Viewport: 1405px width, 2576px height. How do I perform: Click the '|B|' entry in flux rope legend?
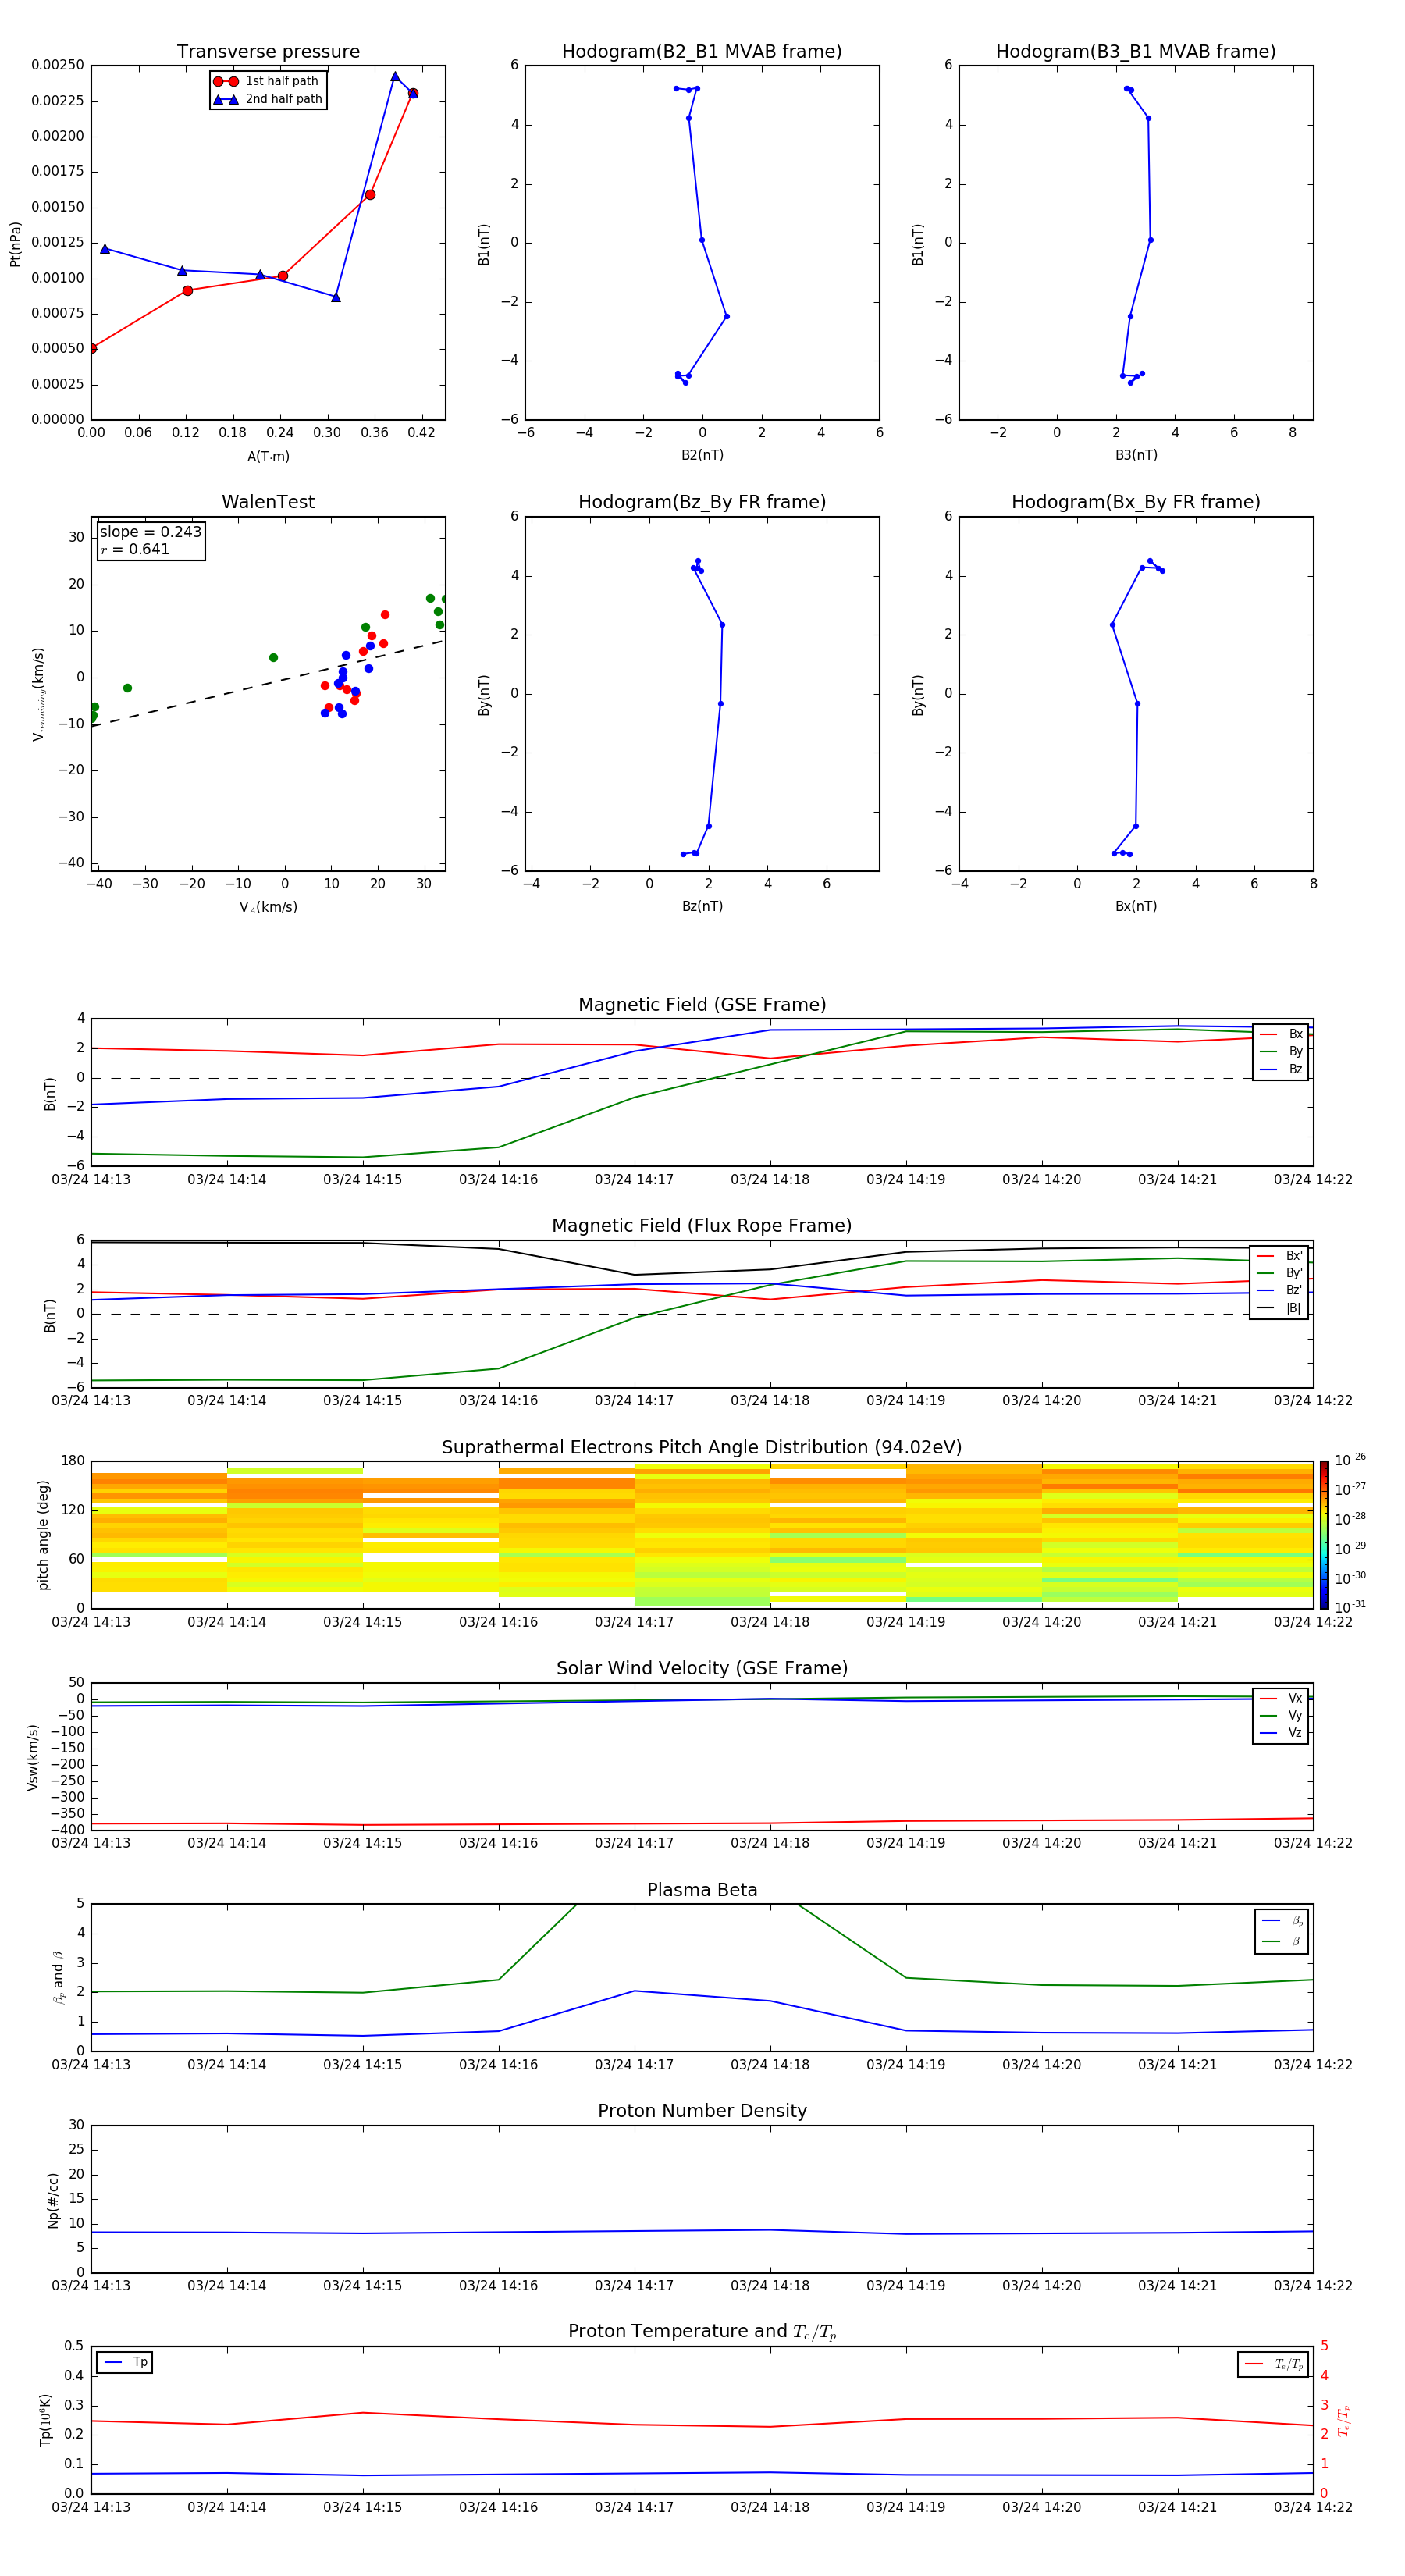pyautogui.click(x=1279, y=1308)
